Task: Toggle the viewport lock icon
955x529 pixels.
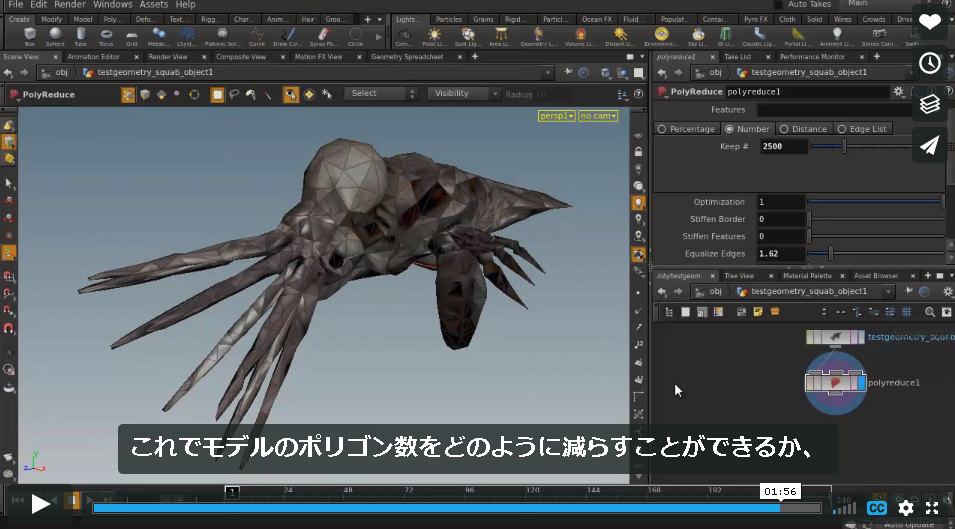Action: (x=638, y=152)
